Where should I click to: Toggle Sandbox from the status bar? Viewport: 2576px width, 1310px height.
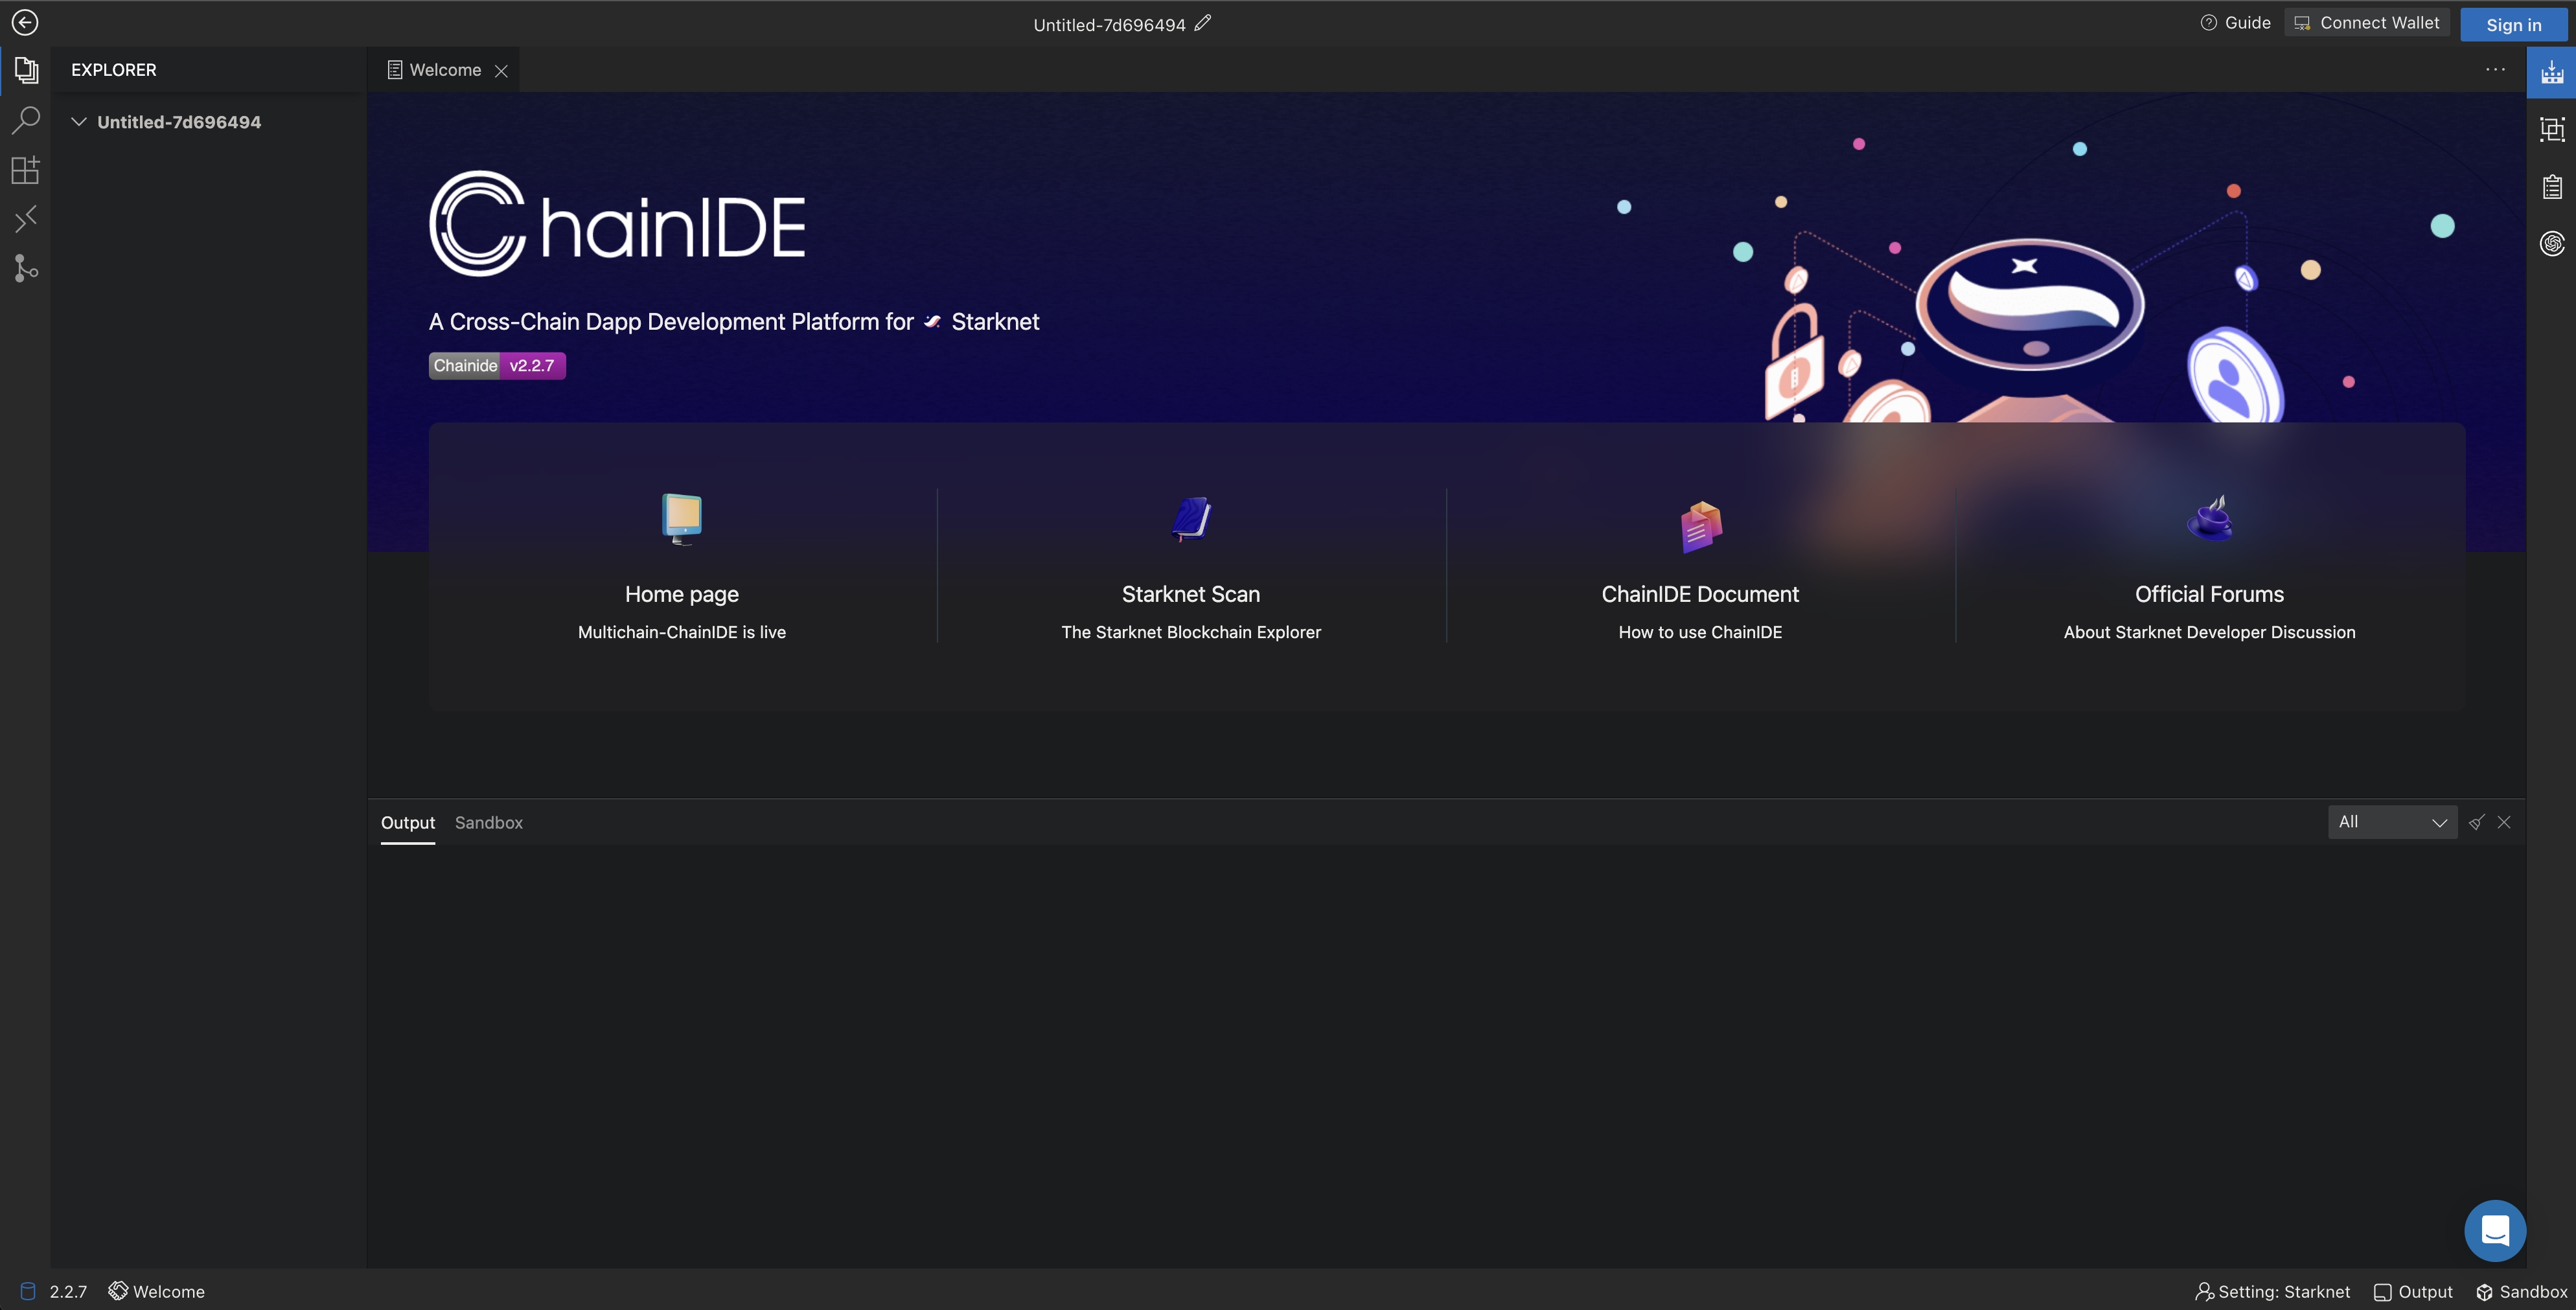[2521, 1292]
